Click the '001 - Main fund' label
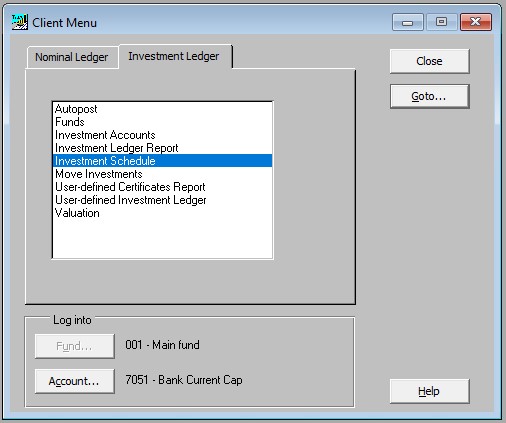Image resolution: width=506 pixels, height=423 pixels. 162,345
